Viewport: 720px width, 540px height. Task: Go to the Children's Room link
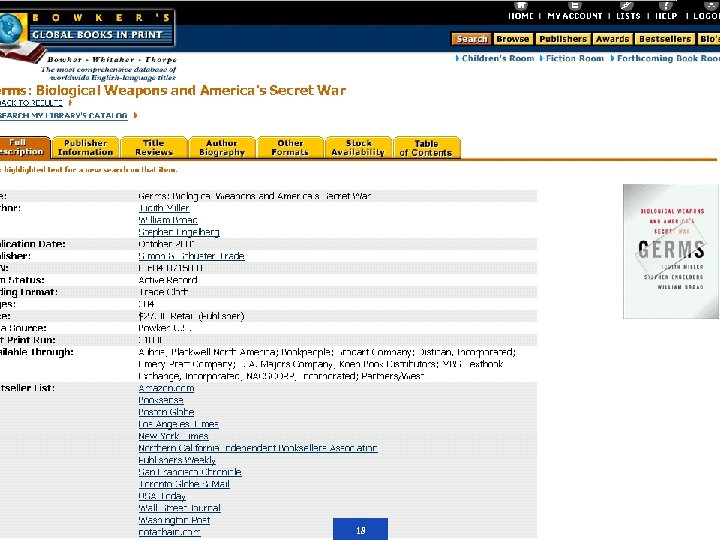498,58
